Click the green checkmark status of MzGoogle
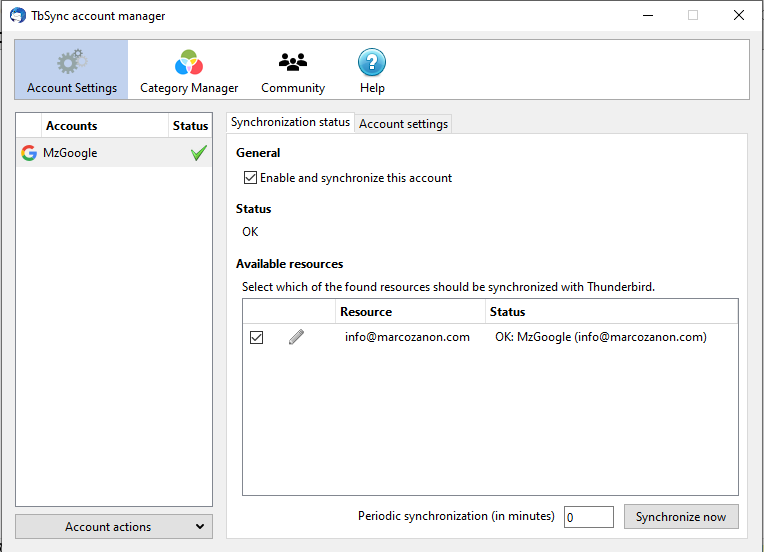Image resolution: width=764 pixels, height=552 pixels. [x=199, y=153]
